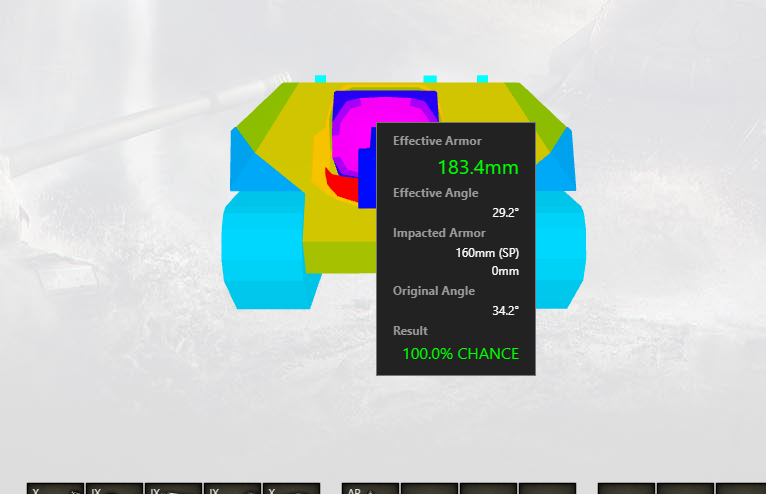The width and height of the screenshot is (766, 494).
Task: Click the "160mm (SP)" impacted armor value
Action: [487, 253]
